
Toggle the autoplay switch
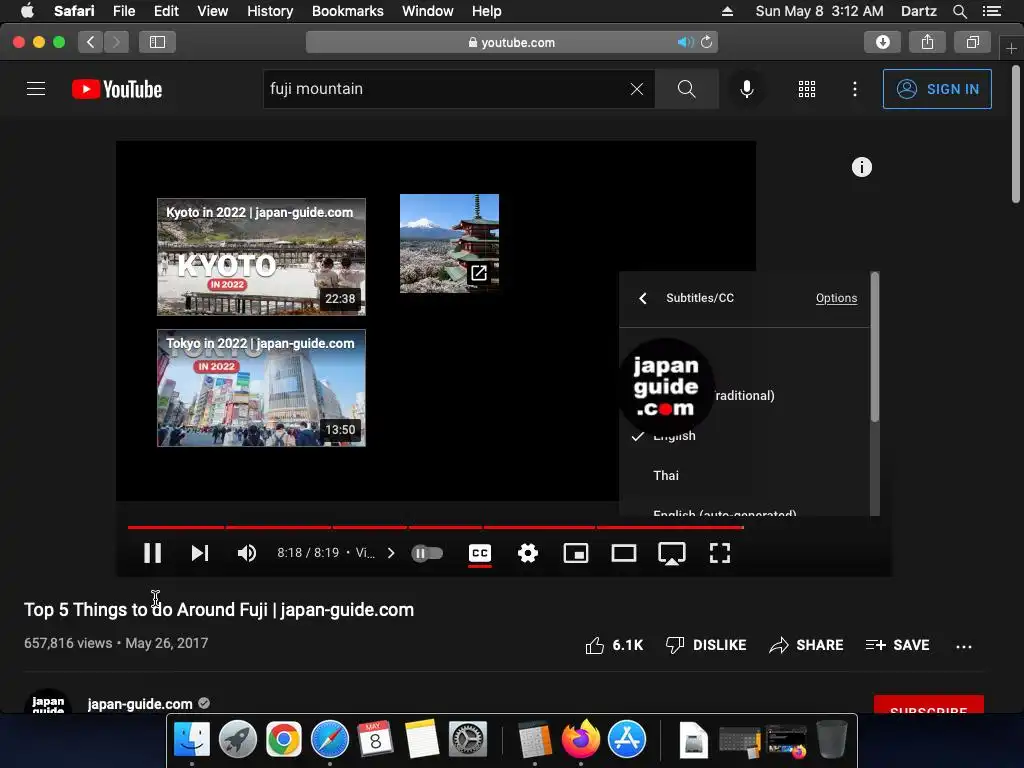(427, 553)
